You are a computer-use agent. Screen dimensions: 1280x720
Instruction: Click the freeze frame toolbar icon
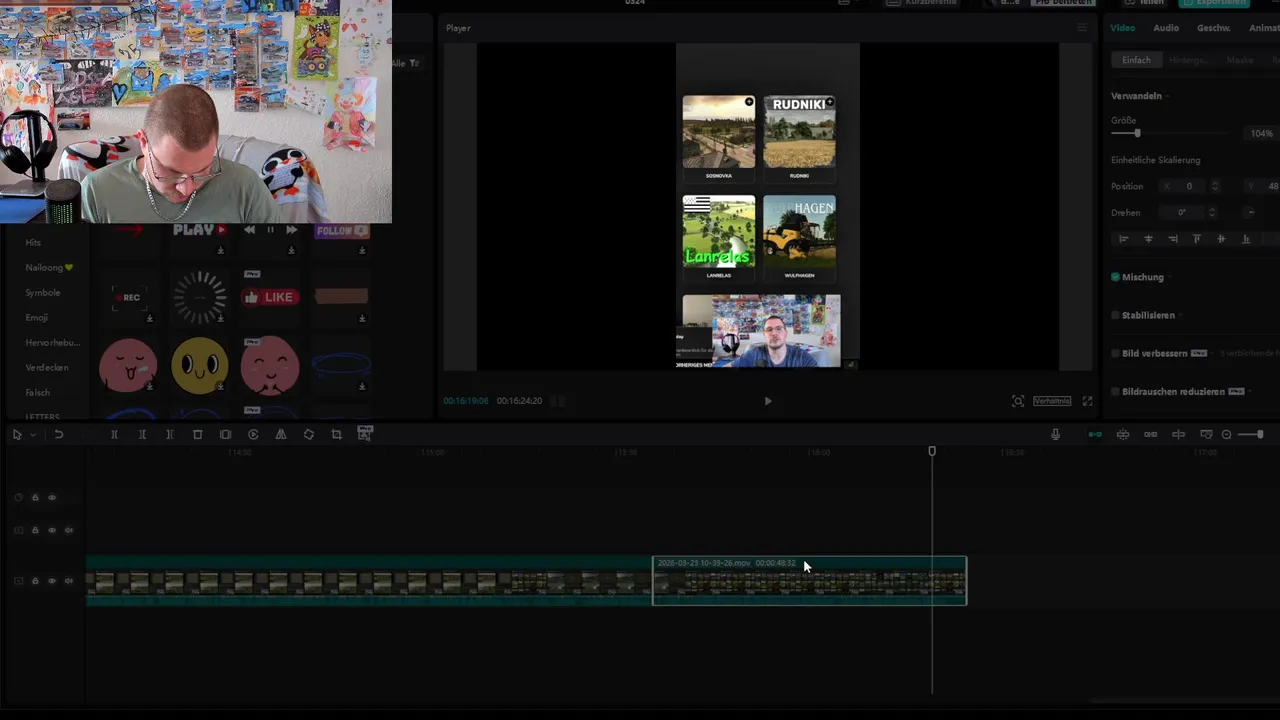click(225, 435)
